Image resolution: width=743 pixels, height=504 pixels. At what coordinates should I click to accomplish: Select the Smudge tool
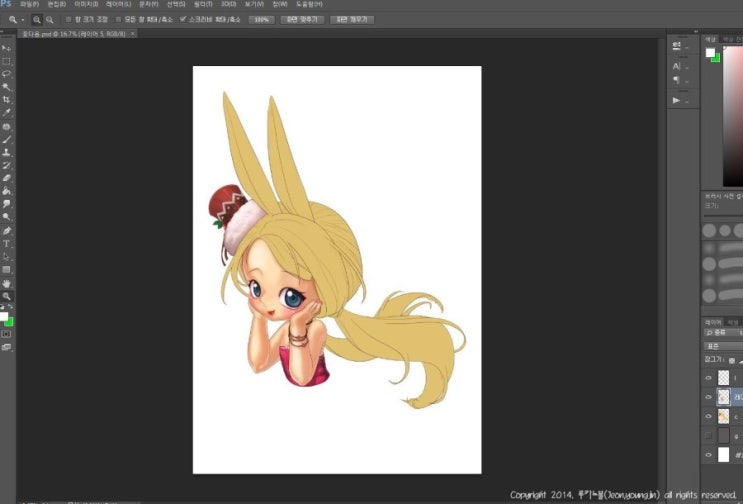coord(6,204)
